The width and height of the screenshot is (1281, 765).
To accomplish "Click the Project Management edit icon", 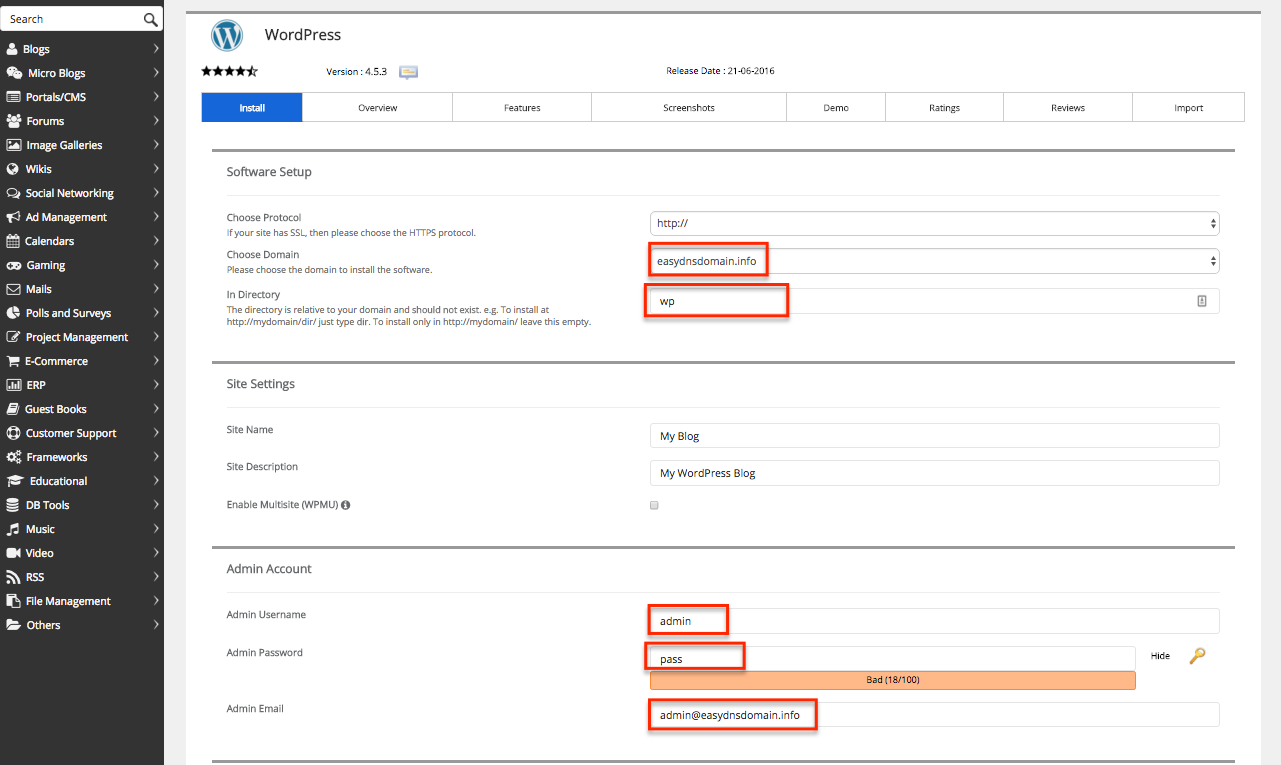I will pyautogui.click(x=14, y=337).
